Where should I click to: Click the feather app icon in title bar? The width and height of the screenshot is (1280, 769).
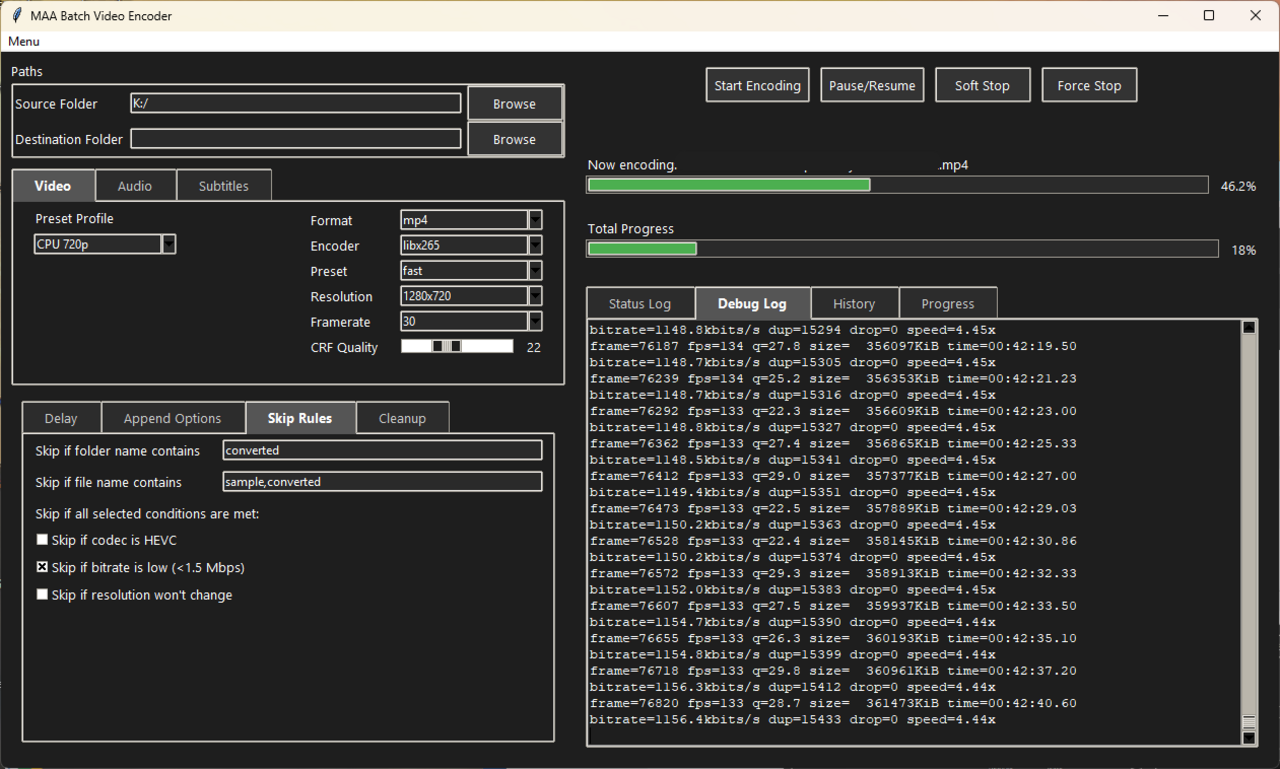(x=16, y=16)
